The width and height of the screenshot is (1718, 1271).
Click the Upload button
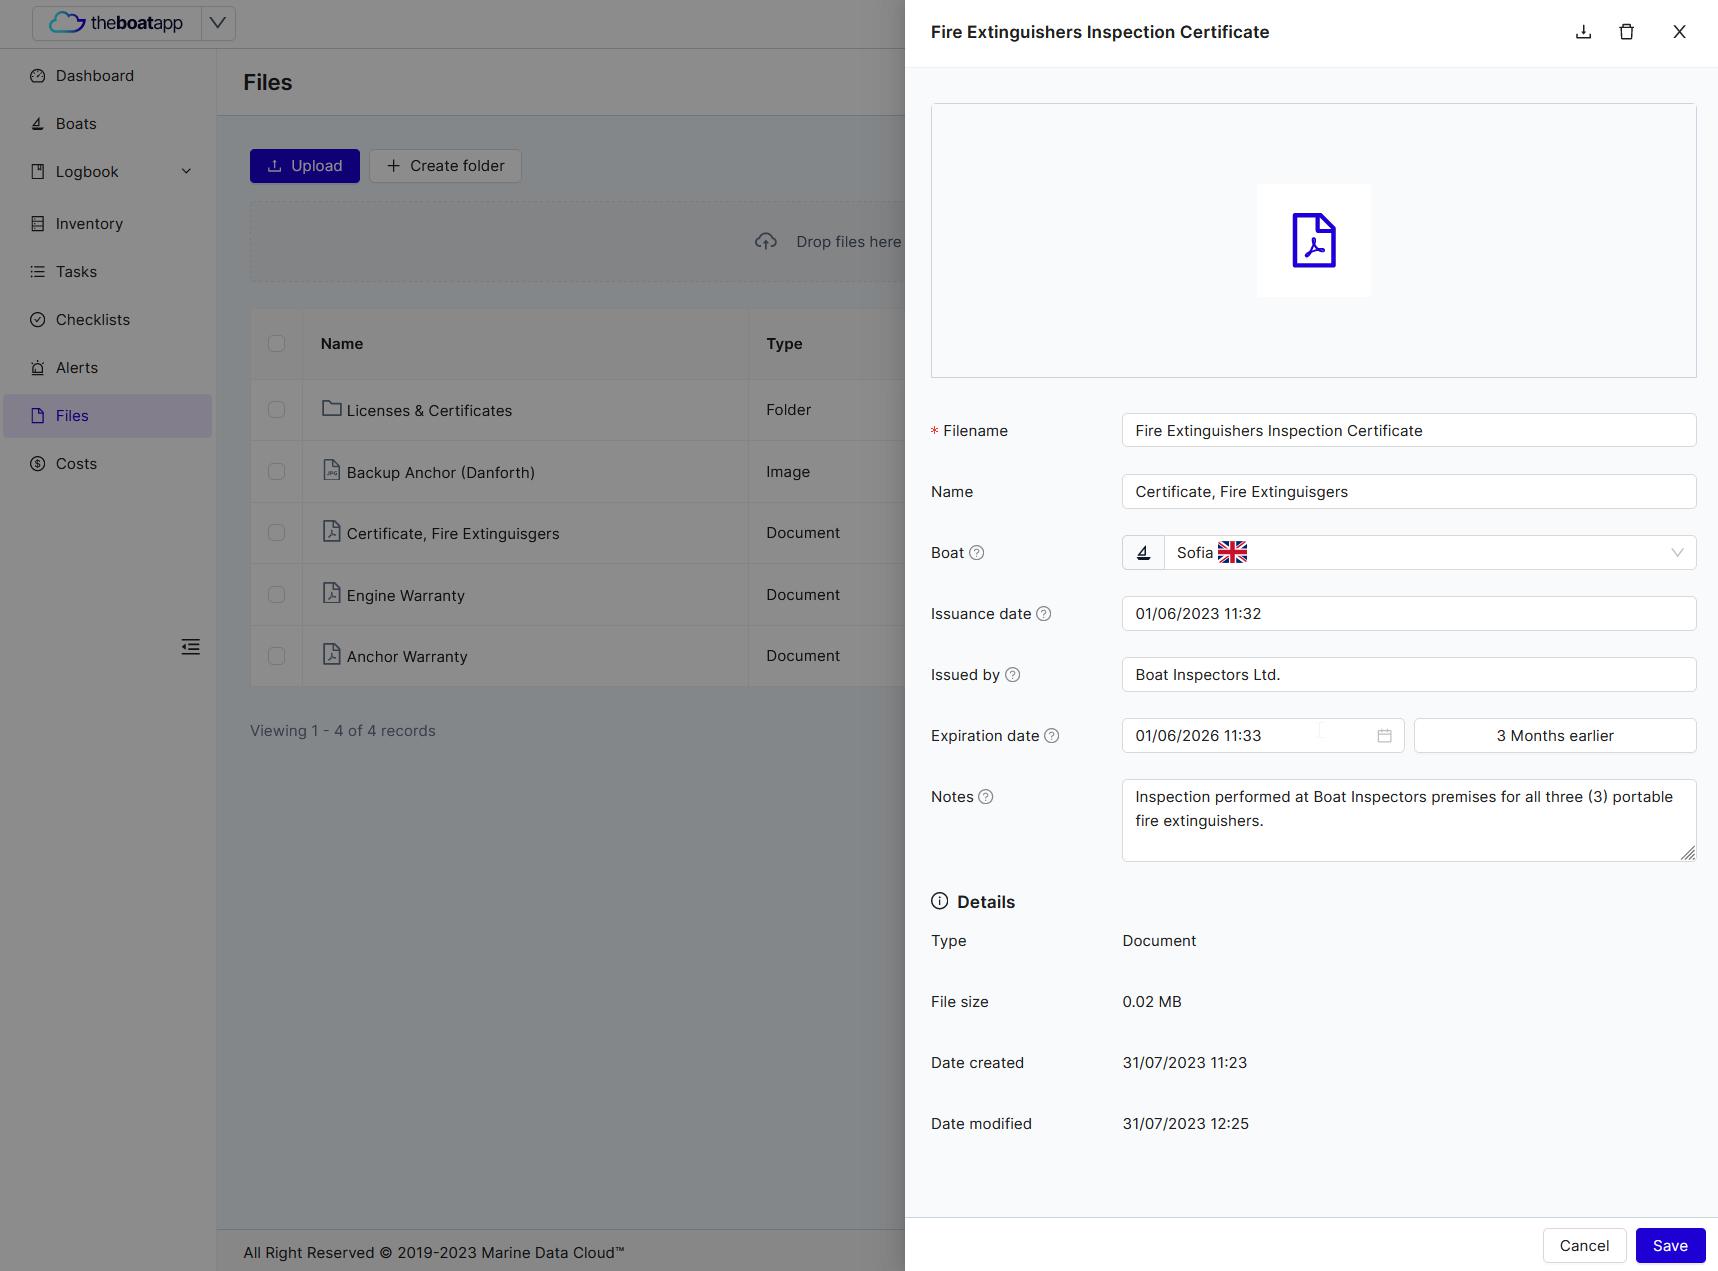pos(304,166)
